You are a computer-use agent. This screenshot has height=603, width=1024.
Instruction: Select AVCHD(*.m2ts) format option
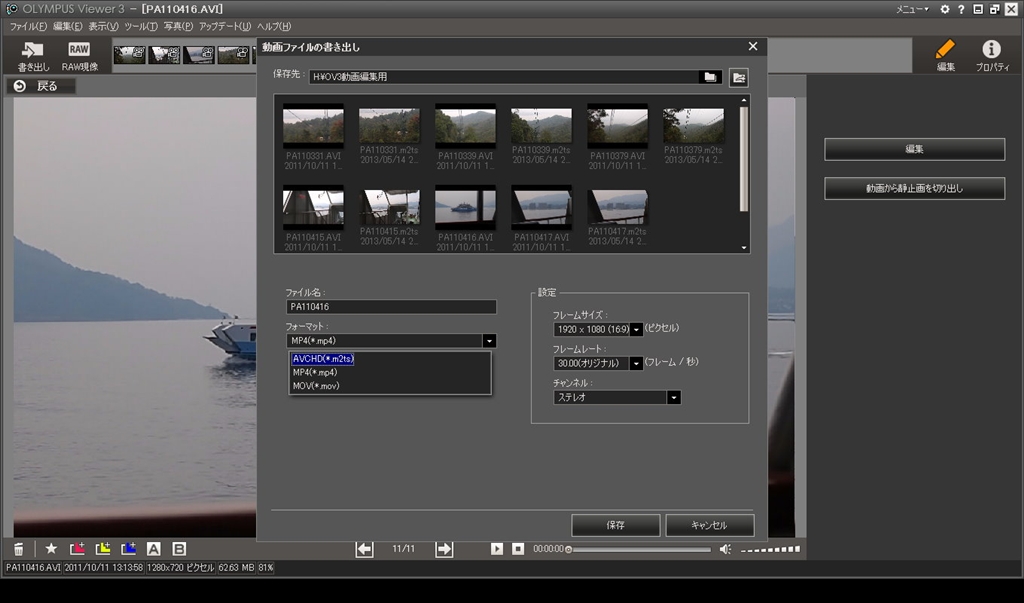(323, 359)
